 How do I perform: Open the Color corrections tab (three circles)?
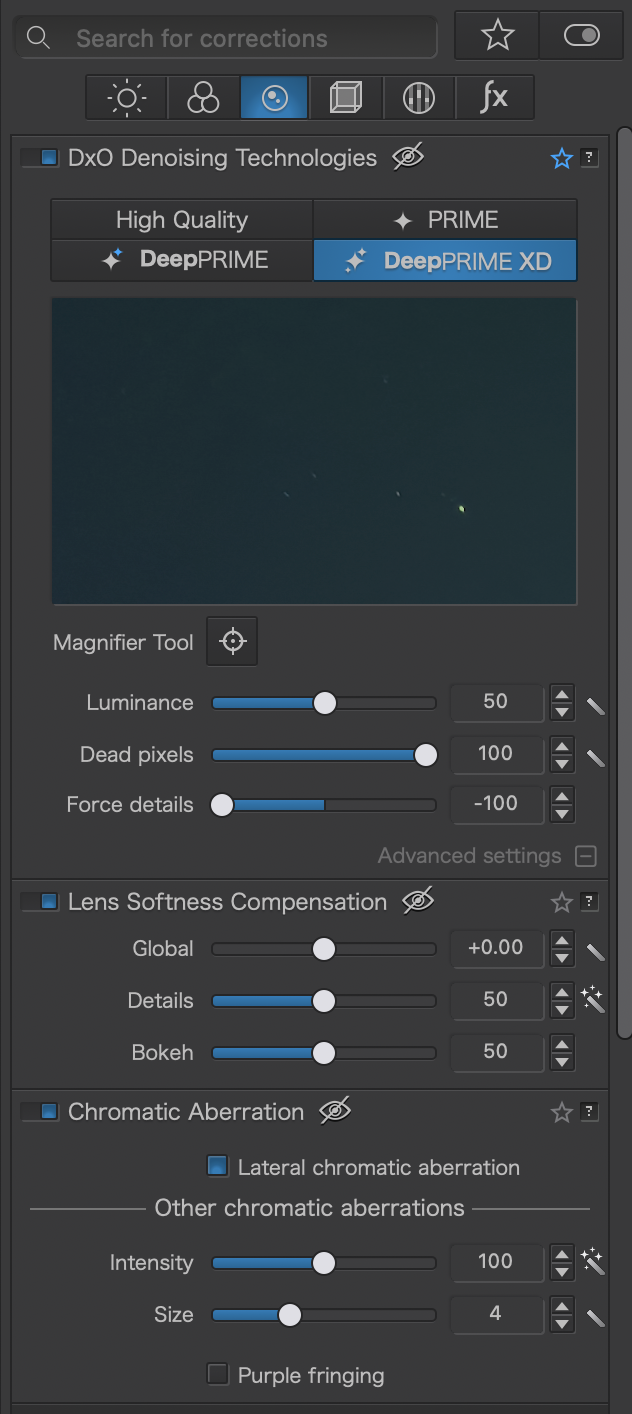pyautogui.click(x=203, y=98)
